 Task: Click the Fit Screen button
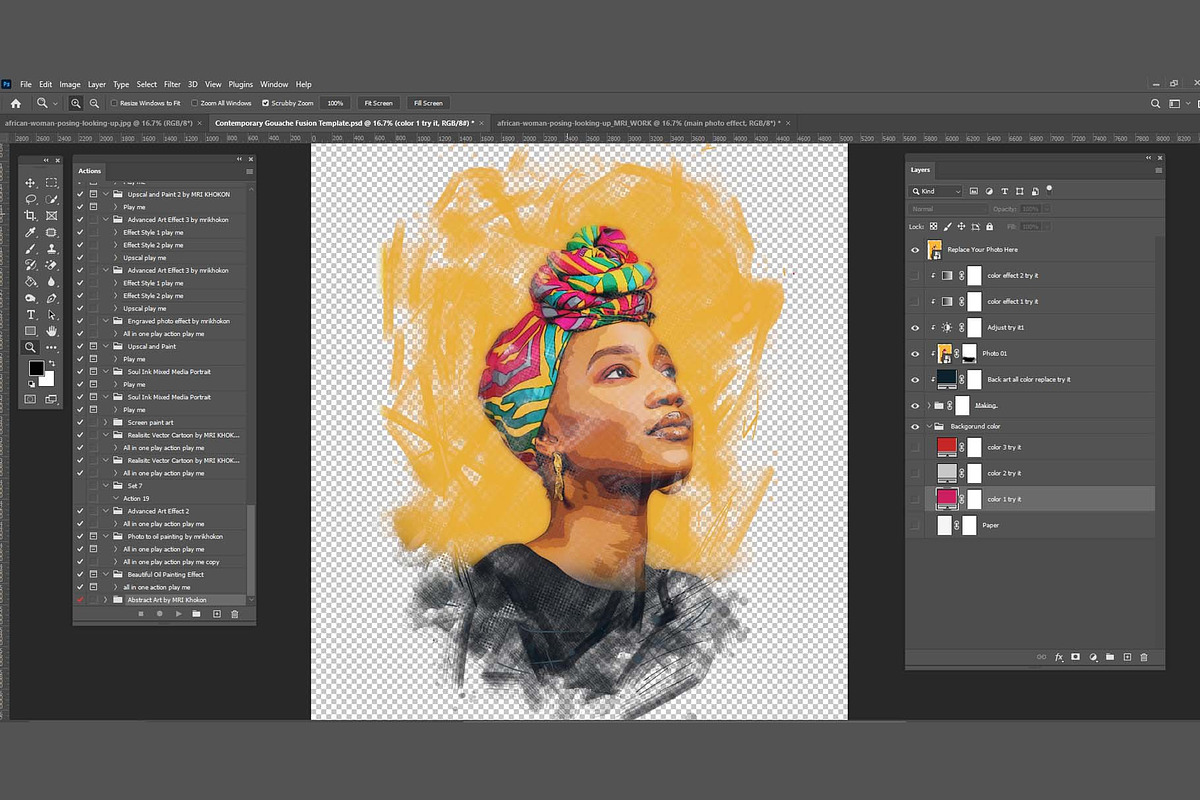pyautogui.click(x=378, y=103)
